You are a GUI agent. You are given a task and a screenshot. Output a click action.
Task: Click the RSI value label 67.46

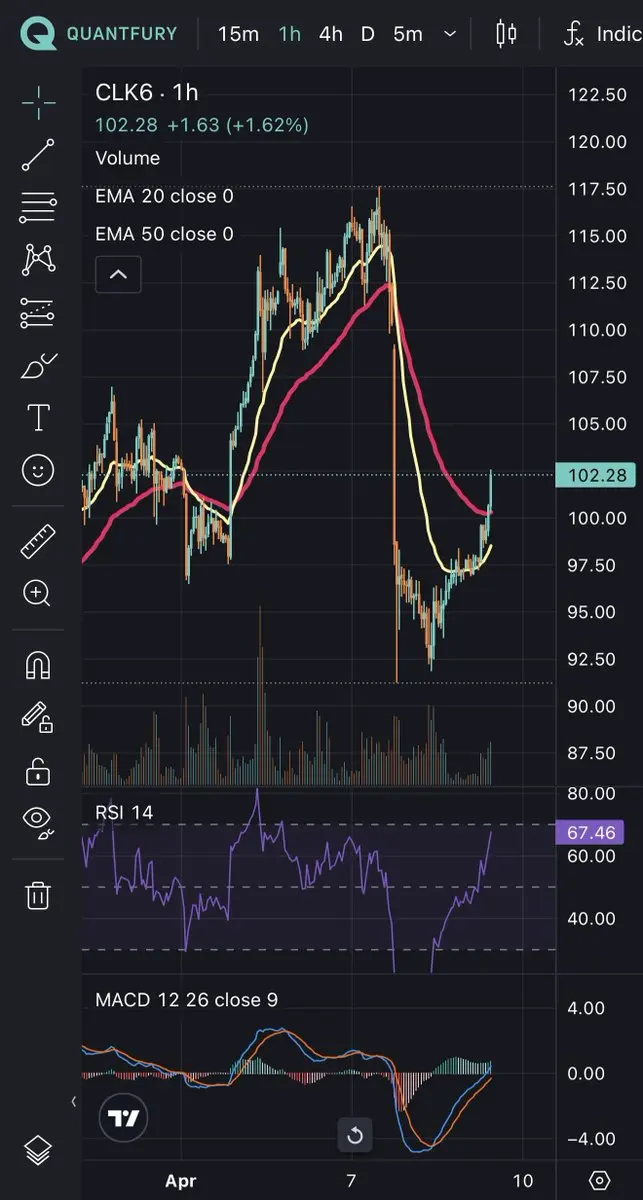pyautogui.click(x=589, y=833)
